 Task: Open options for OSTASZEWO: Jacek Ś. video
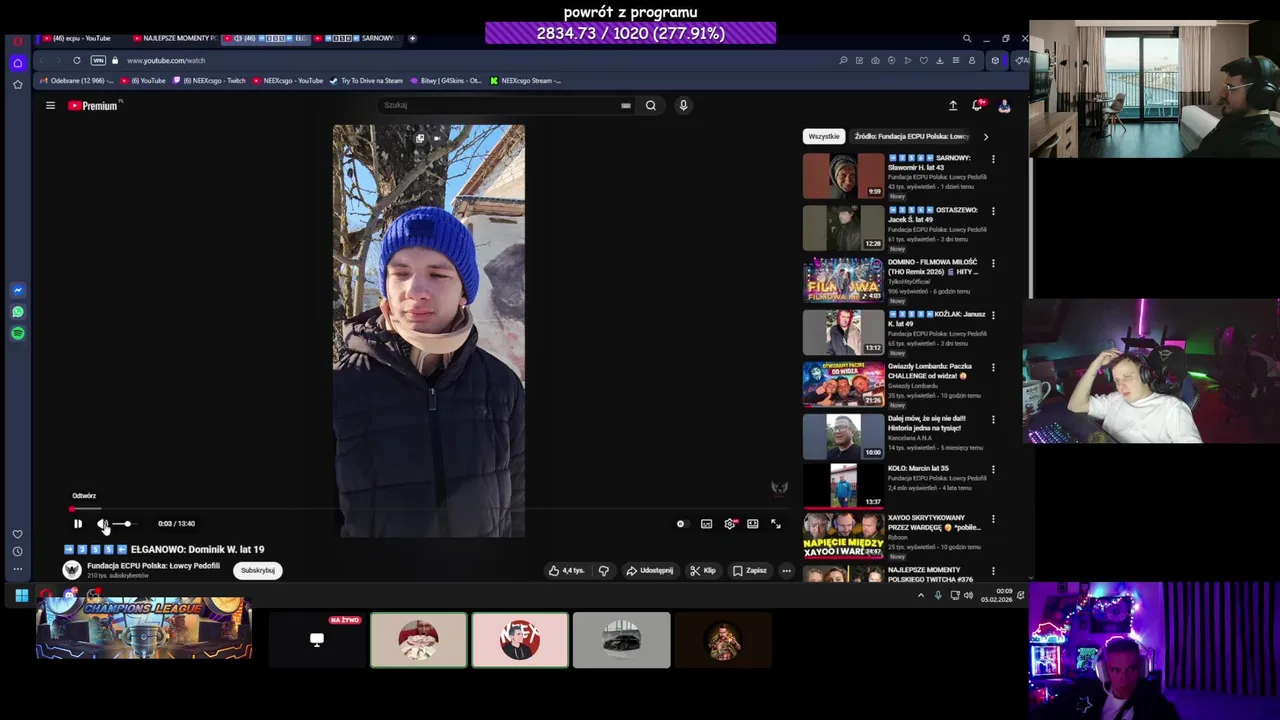(993, 211)
